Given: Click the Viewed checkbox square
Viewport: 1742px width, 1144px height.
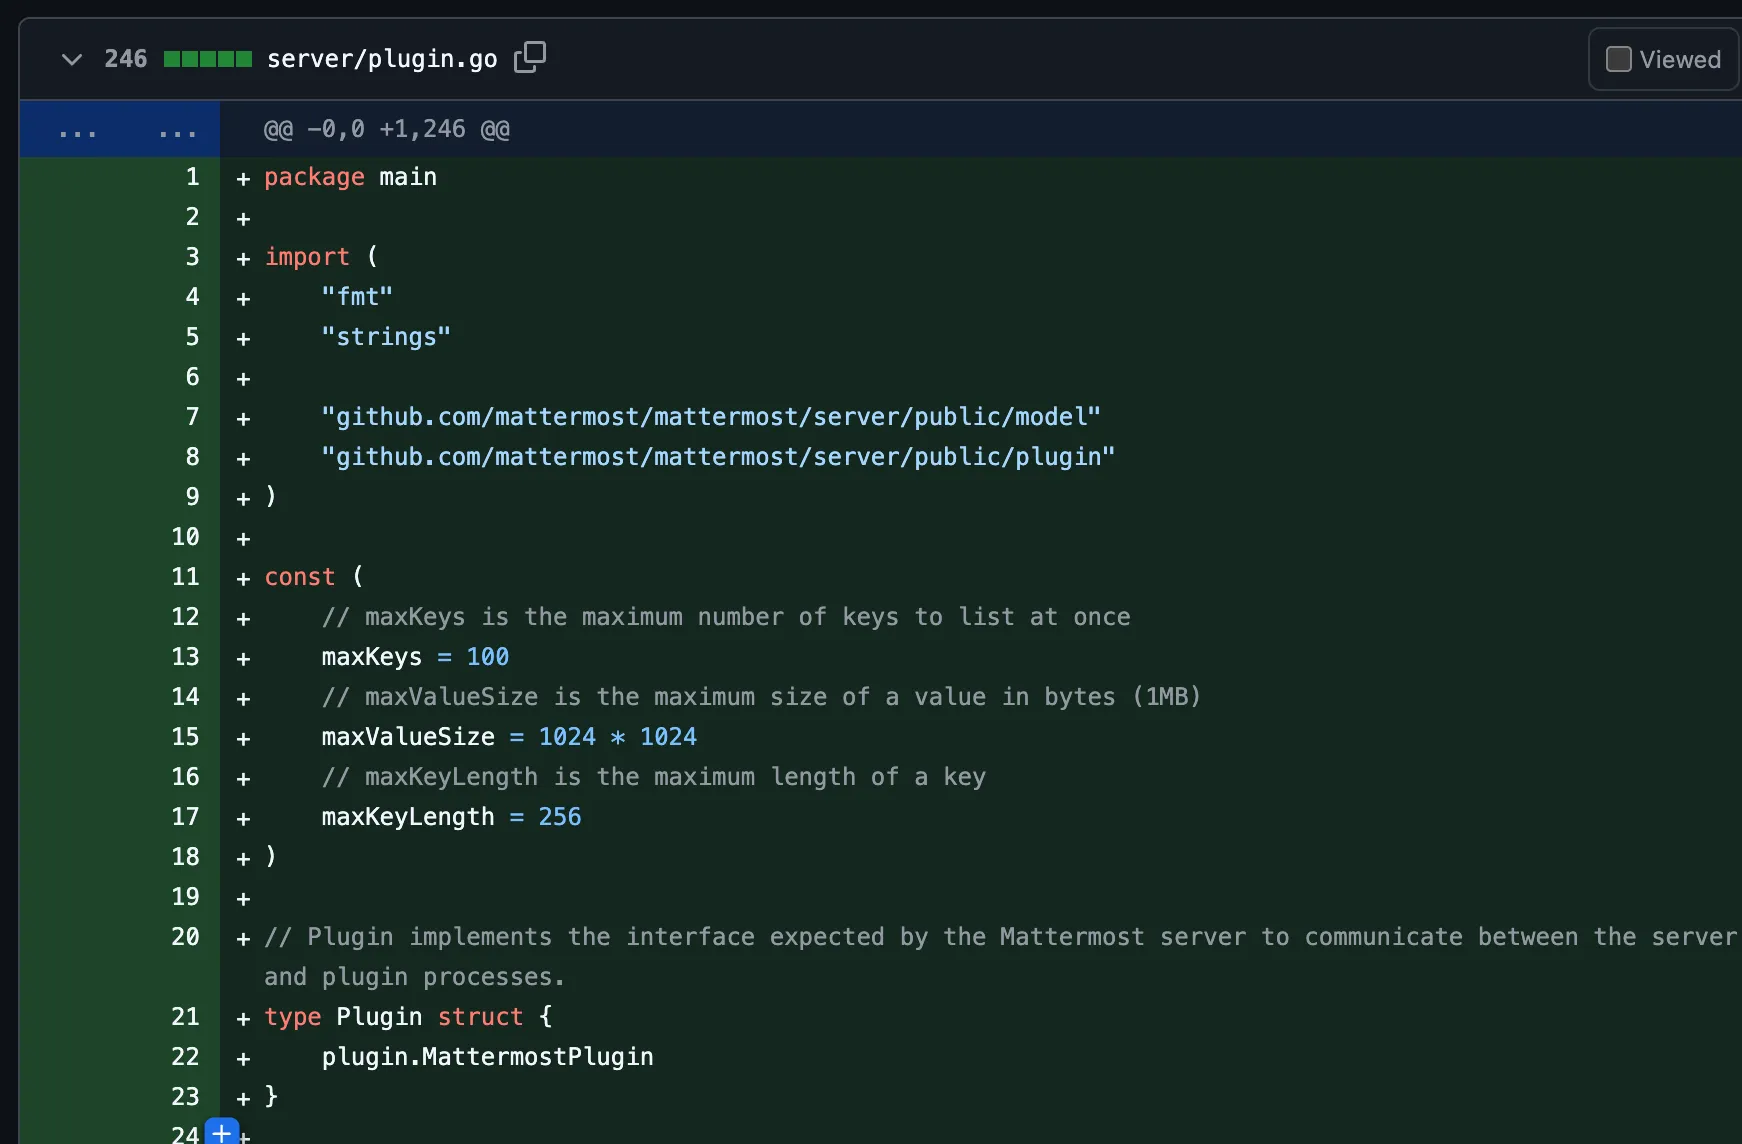Looking at the screenshot, I should pos(1617,58).
